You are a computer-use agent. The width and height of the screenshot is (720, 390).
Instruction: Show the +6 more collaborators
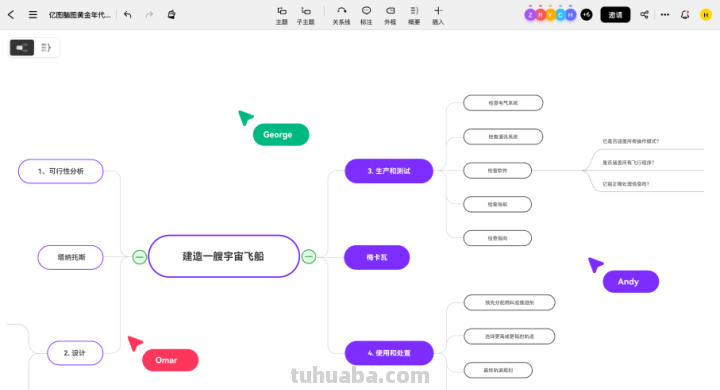[586, 15]
